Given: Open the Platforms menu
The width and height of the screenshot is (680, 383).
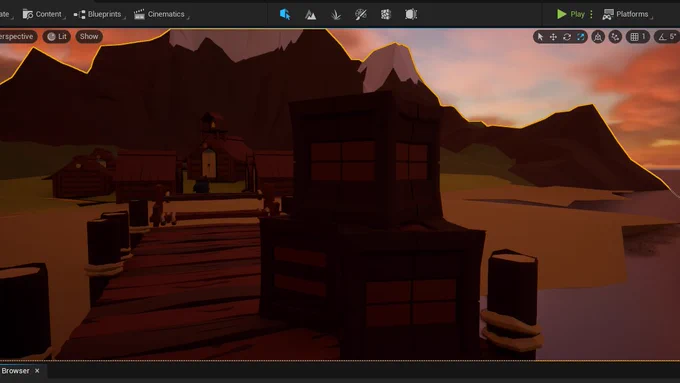Looking at the screenshot, I should (x=627, y=14).
